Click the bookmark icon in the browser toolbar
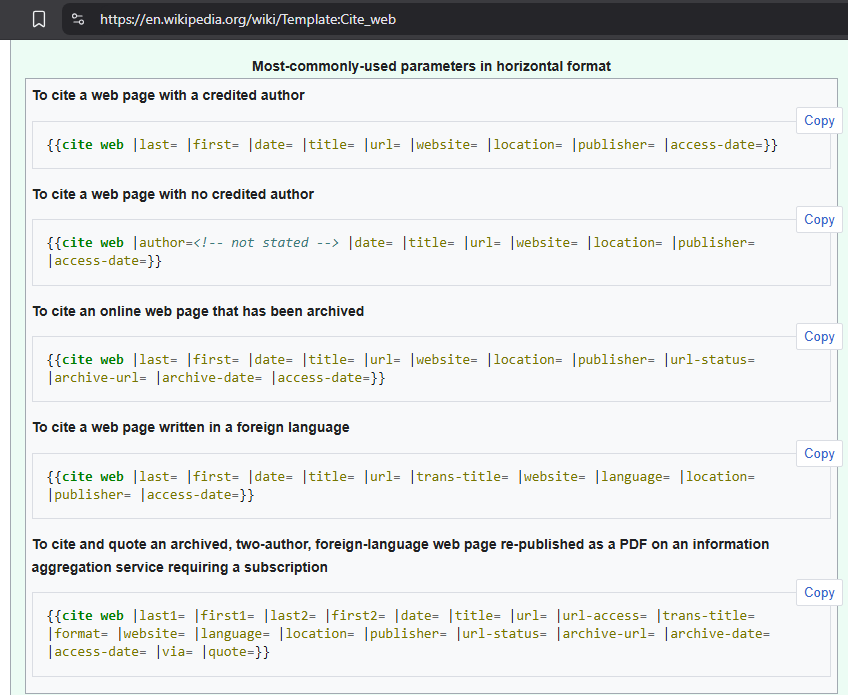The height and width of the screenshot is (695, 848). click(x=39, y=20)
